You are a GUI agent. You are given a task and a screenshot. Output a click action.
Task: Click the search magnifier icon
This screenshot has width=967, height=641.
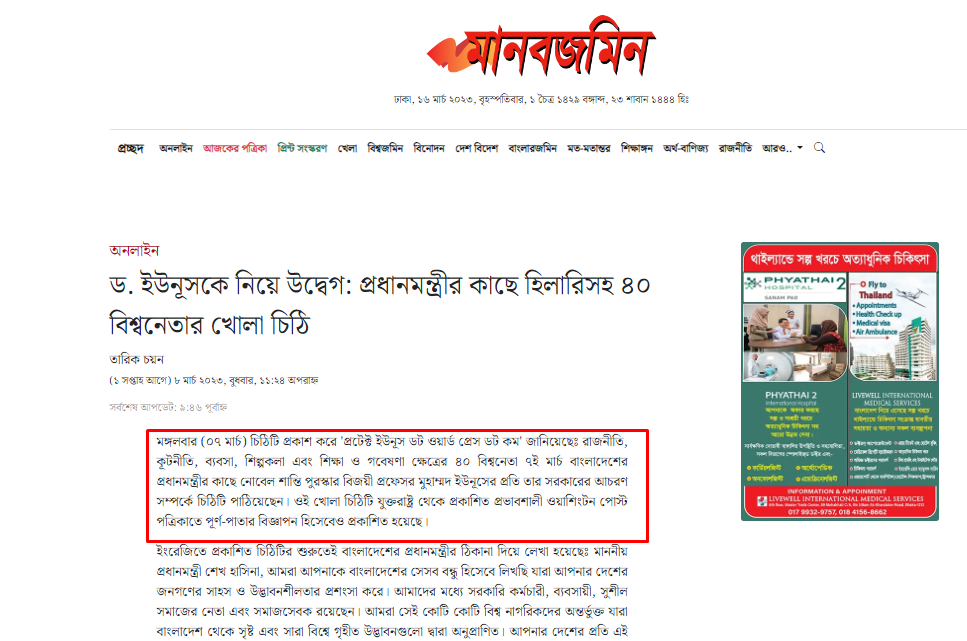(819, 148)
